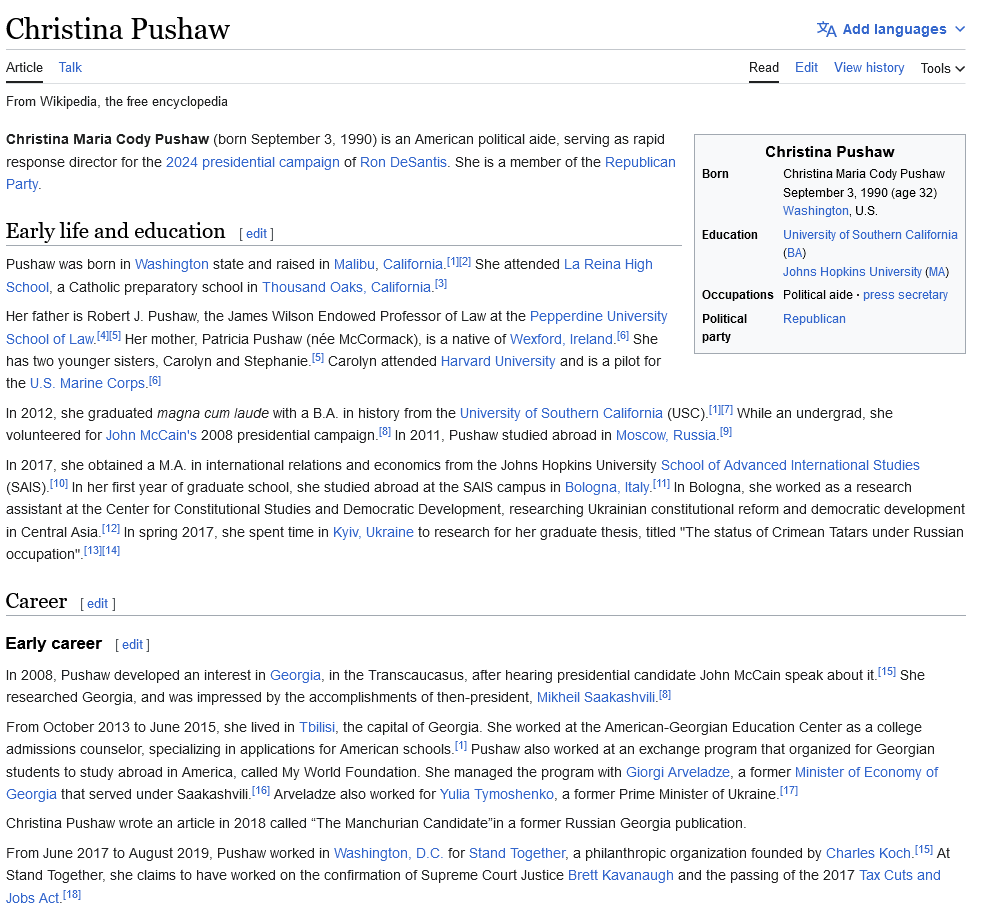Open Brett Kavanaugh link
The width and height of the screenshot is (986, 911).
click(620, 875)
